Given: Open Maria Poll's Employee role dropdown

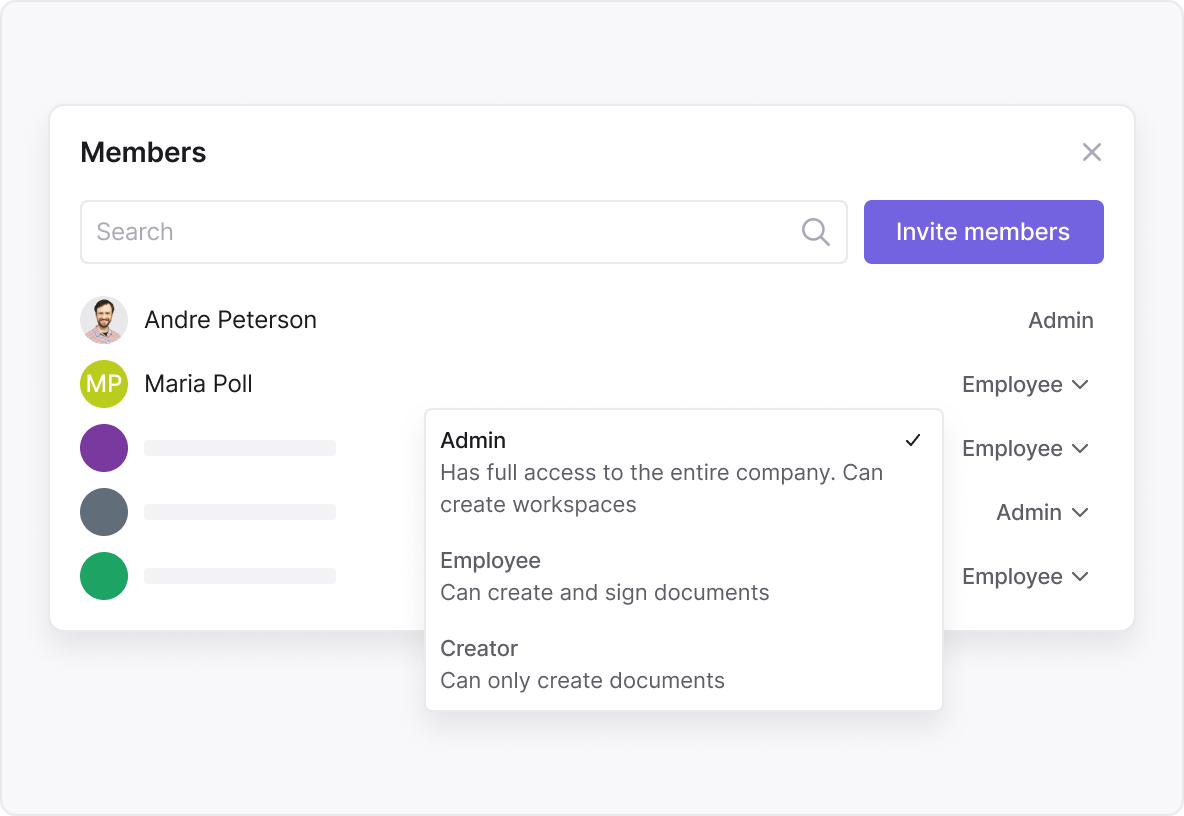Looking at the screenshot, I should click(x=1025, y=384).
